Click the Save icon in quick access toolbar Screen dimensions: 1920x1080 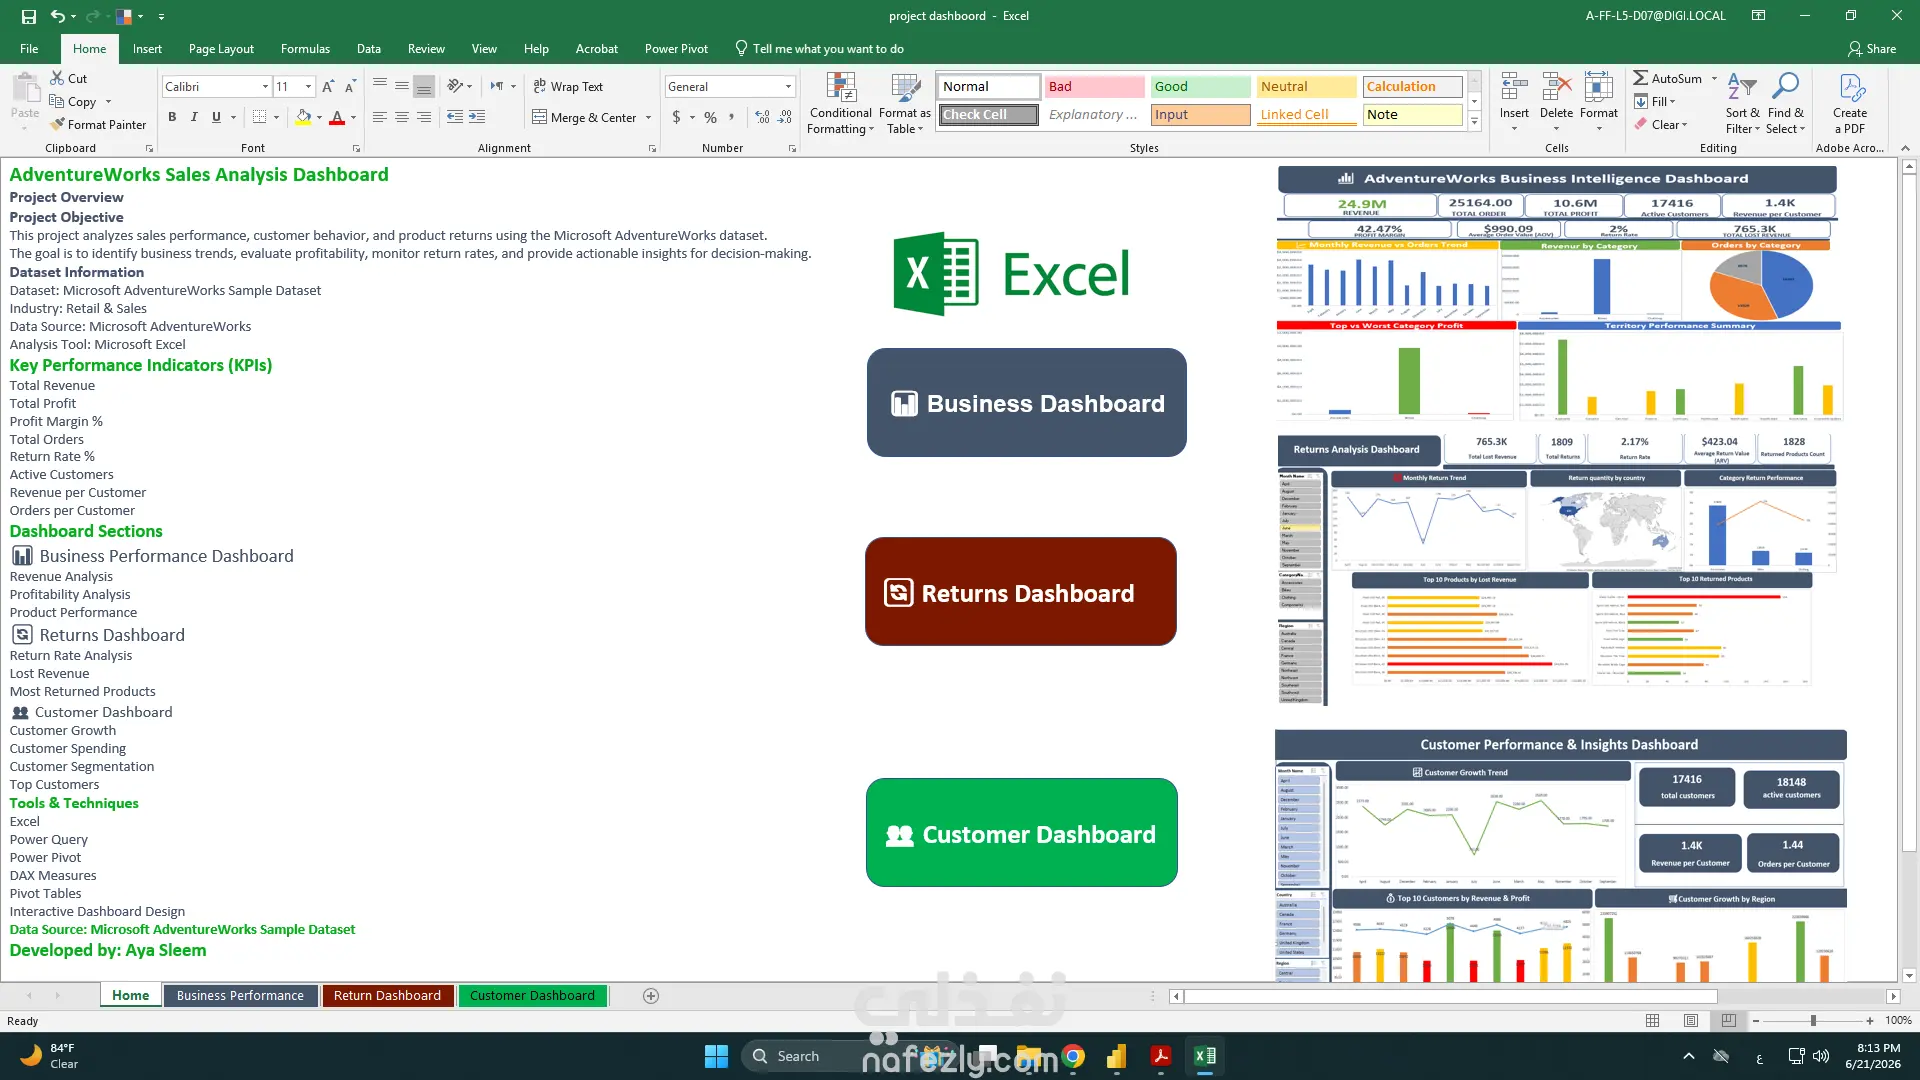28,16
